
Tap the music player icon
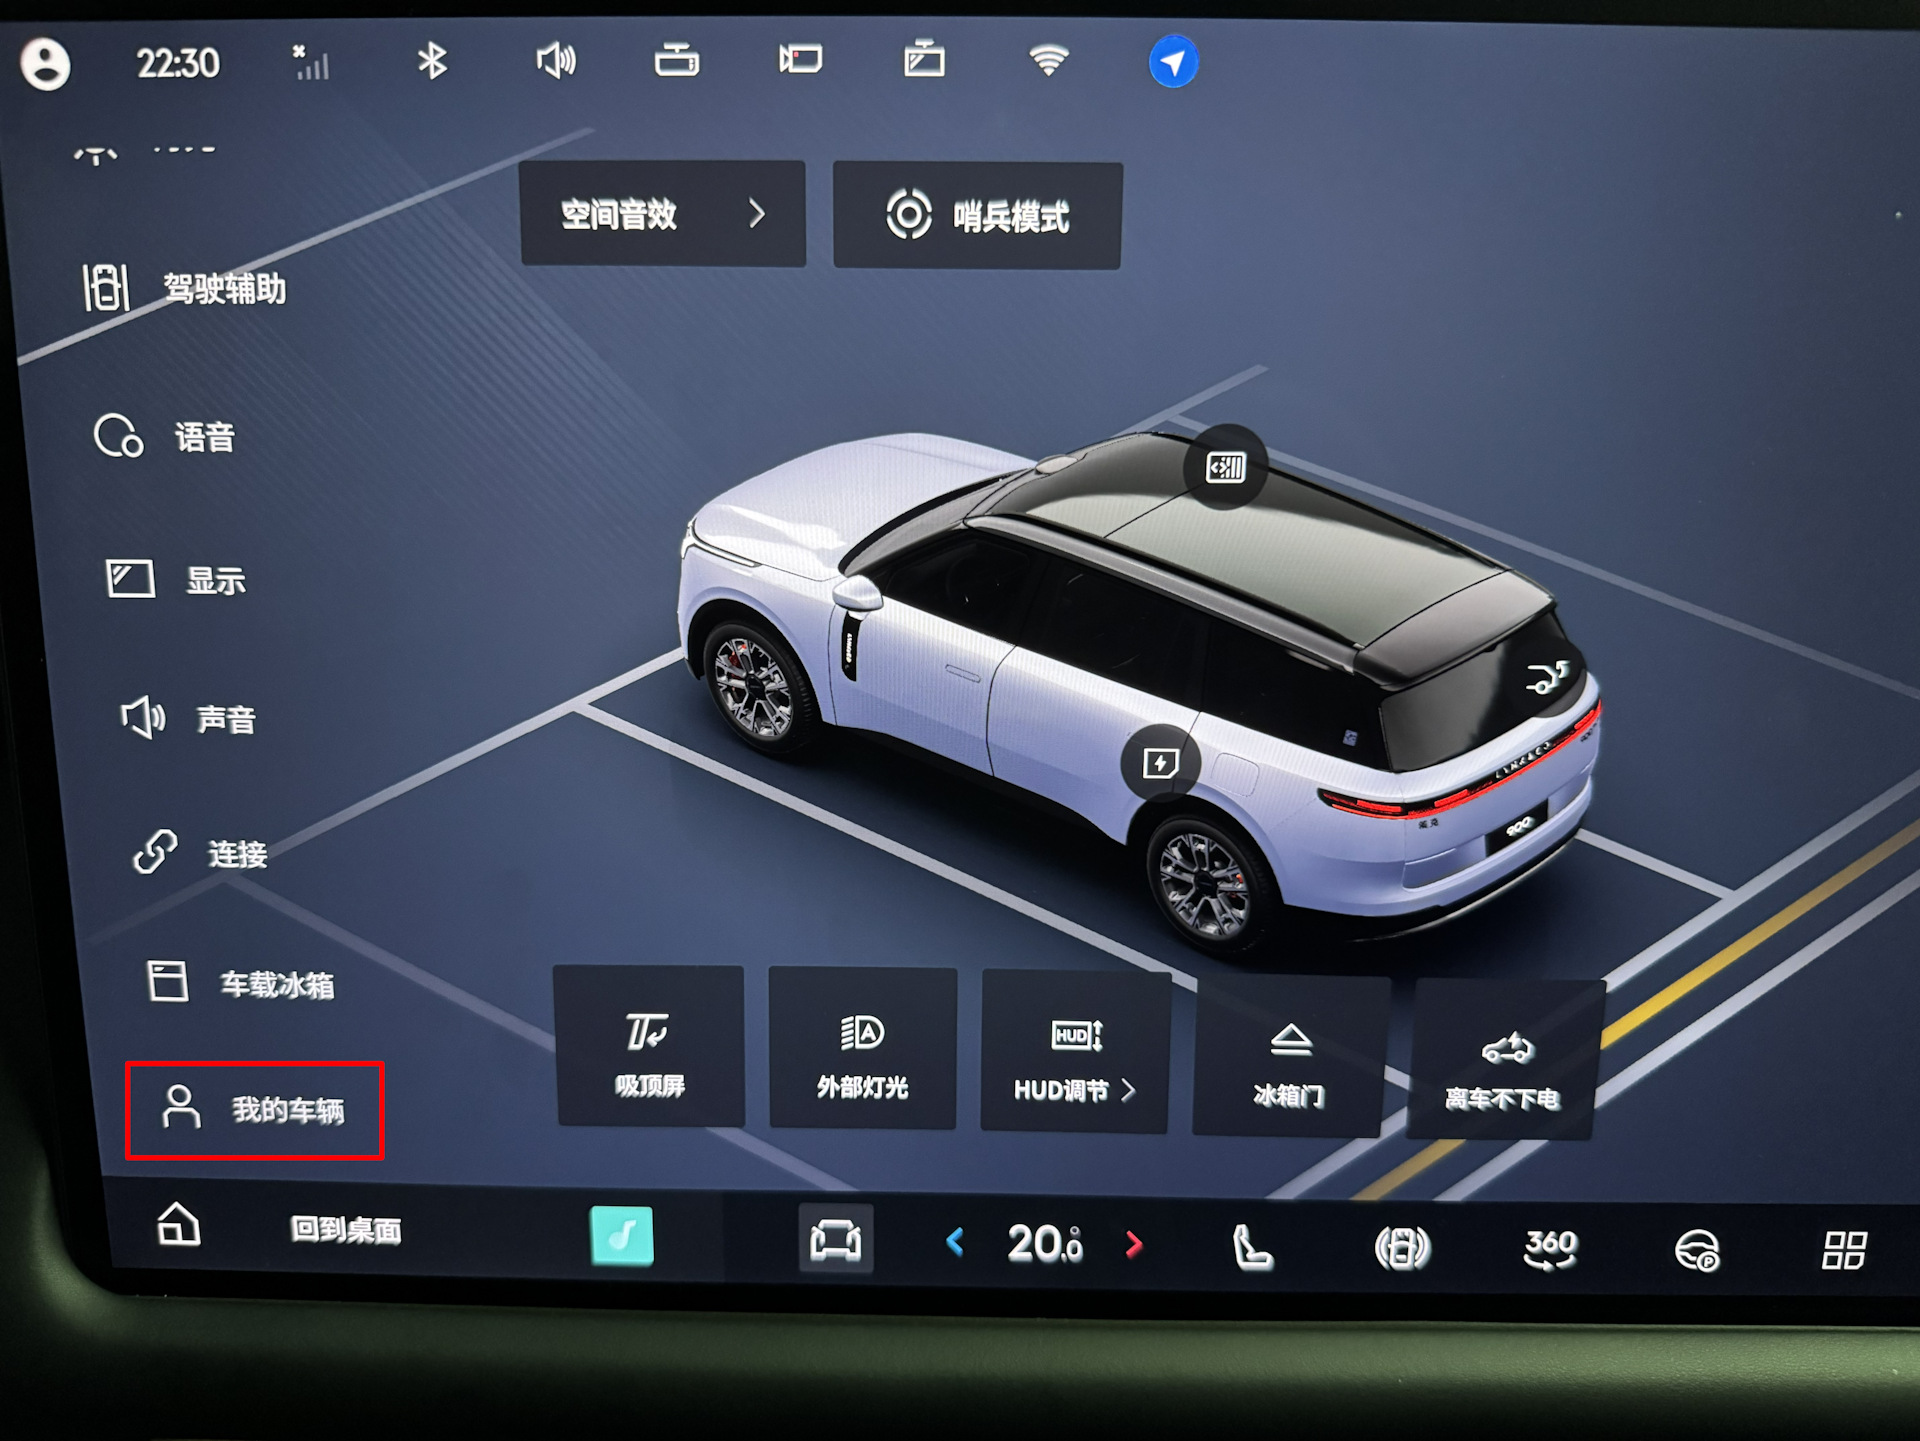coord(621,1237)
